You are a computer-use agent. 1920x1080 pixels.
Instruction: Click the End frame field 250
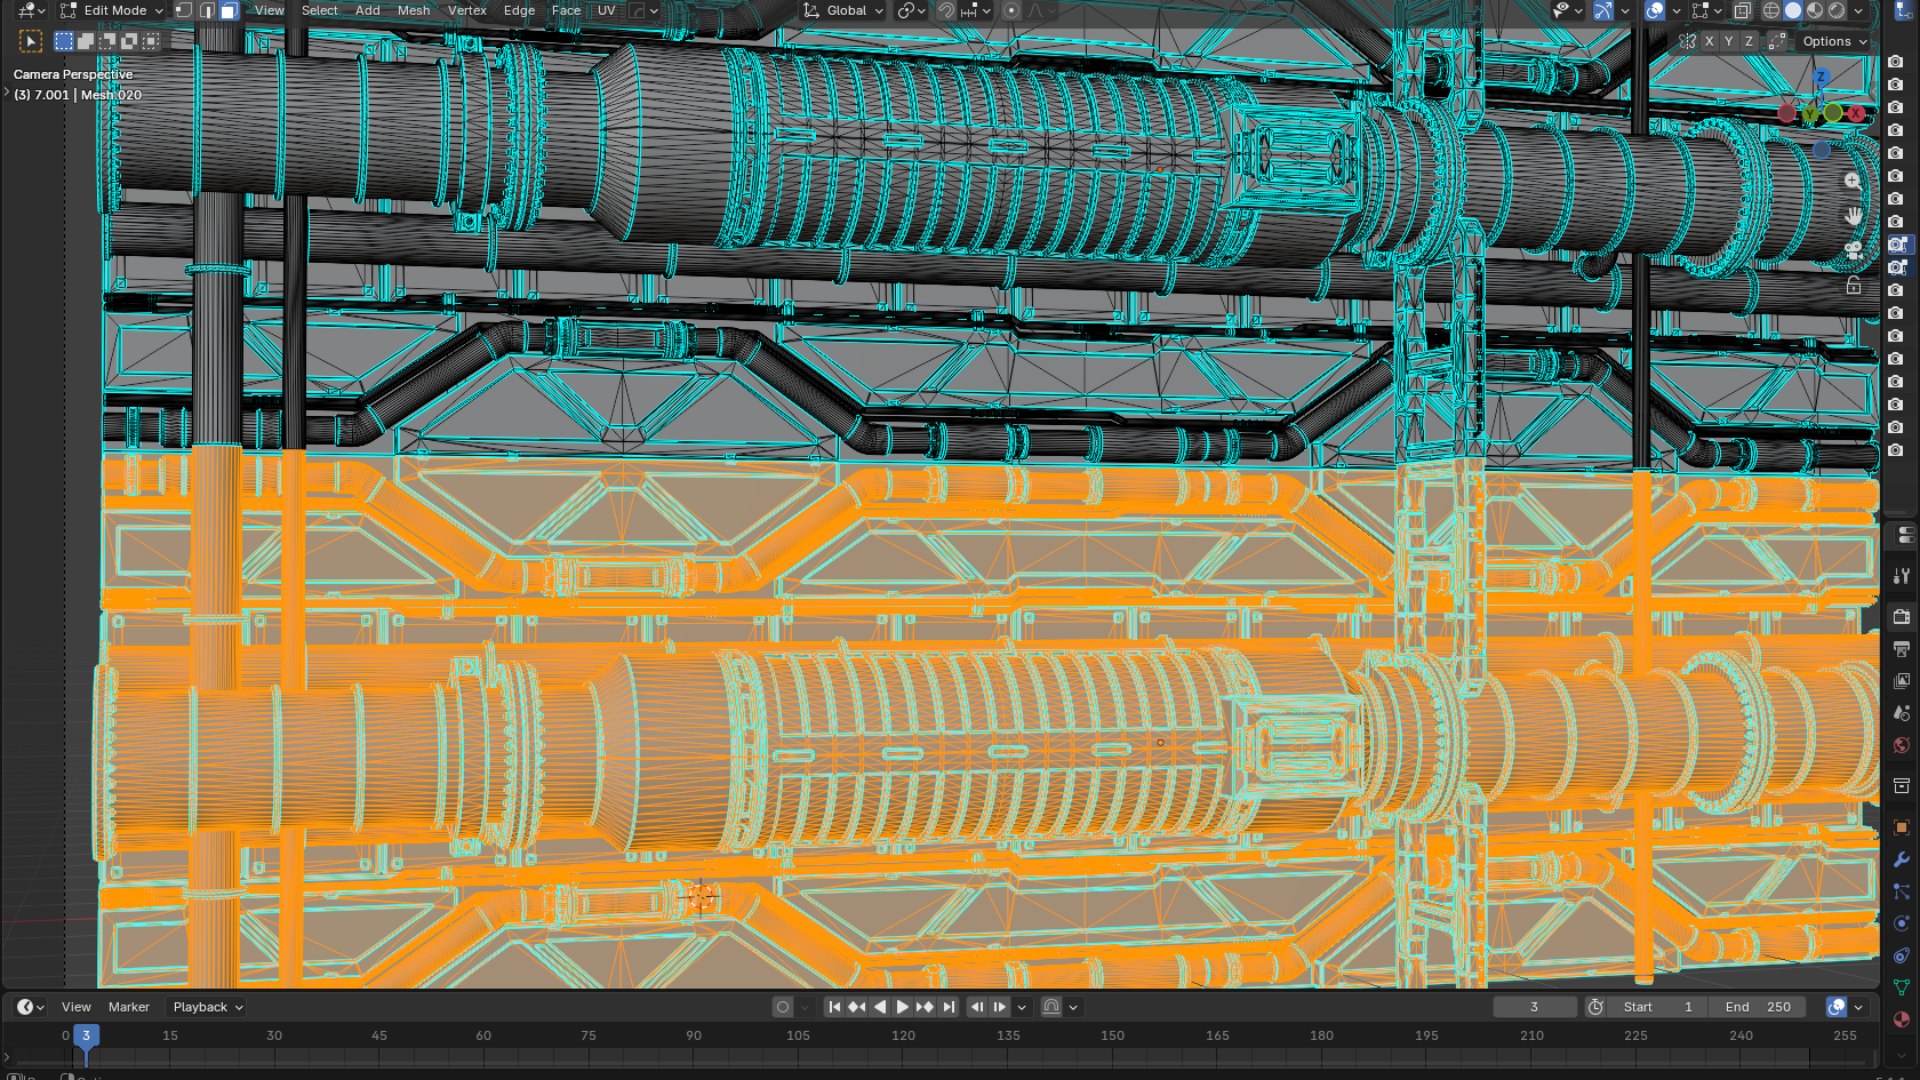tap(1758, 1007)
